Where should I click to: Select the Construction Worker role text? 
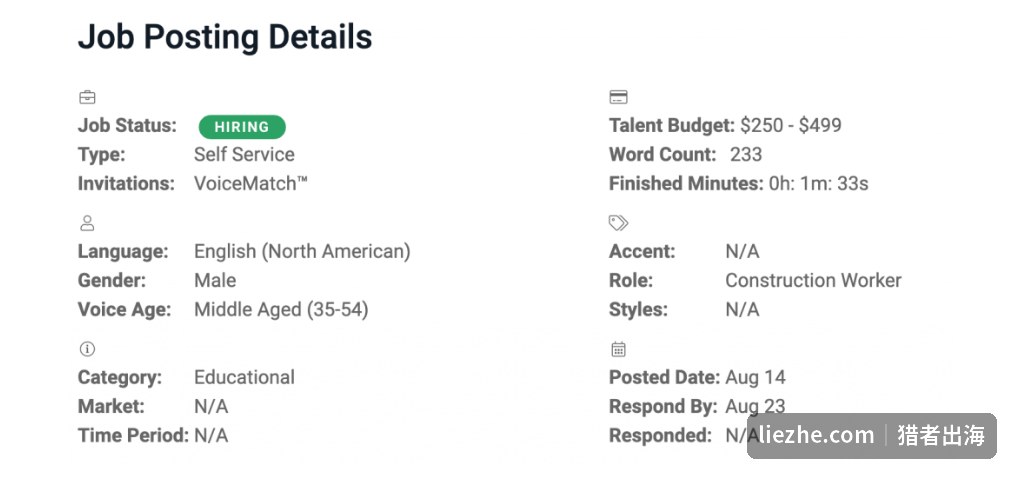pos(813,280)
